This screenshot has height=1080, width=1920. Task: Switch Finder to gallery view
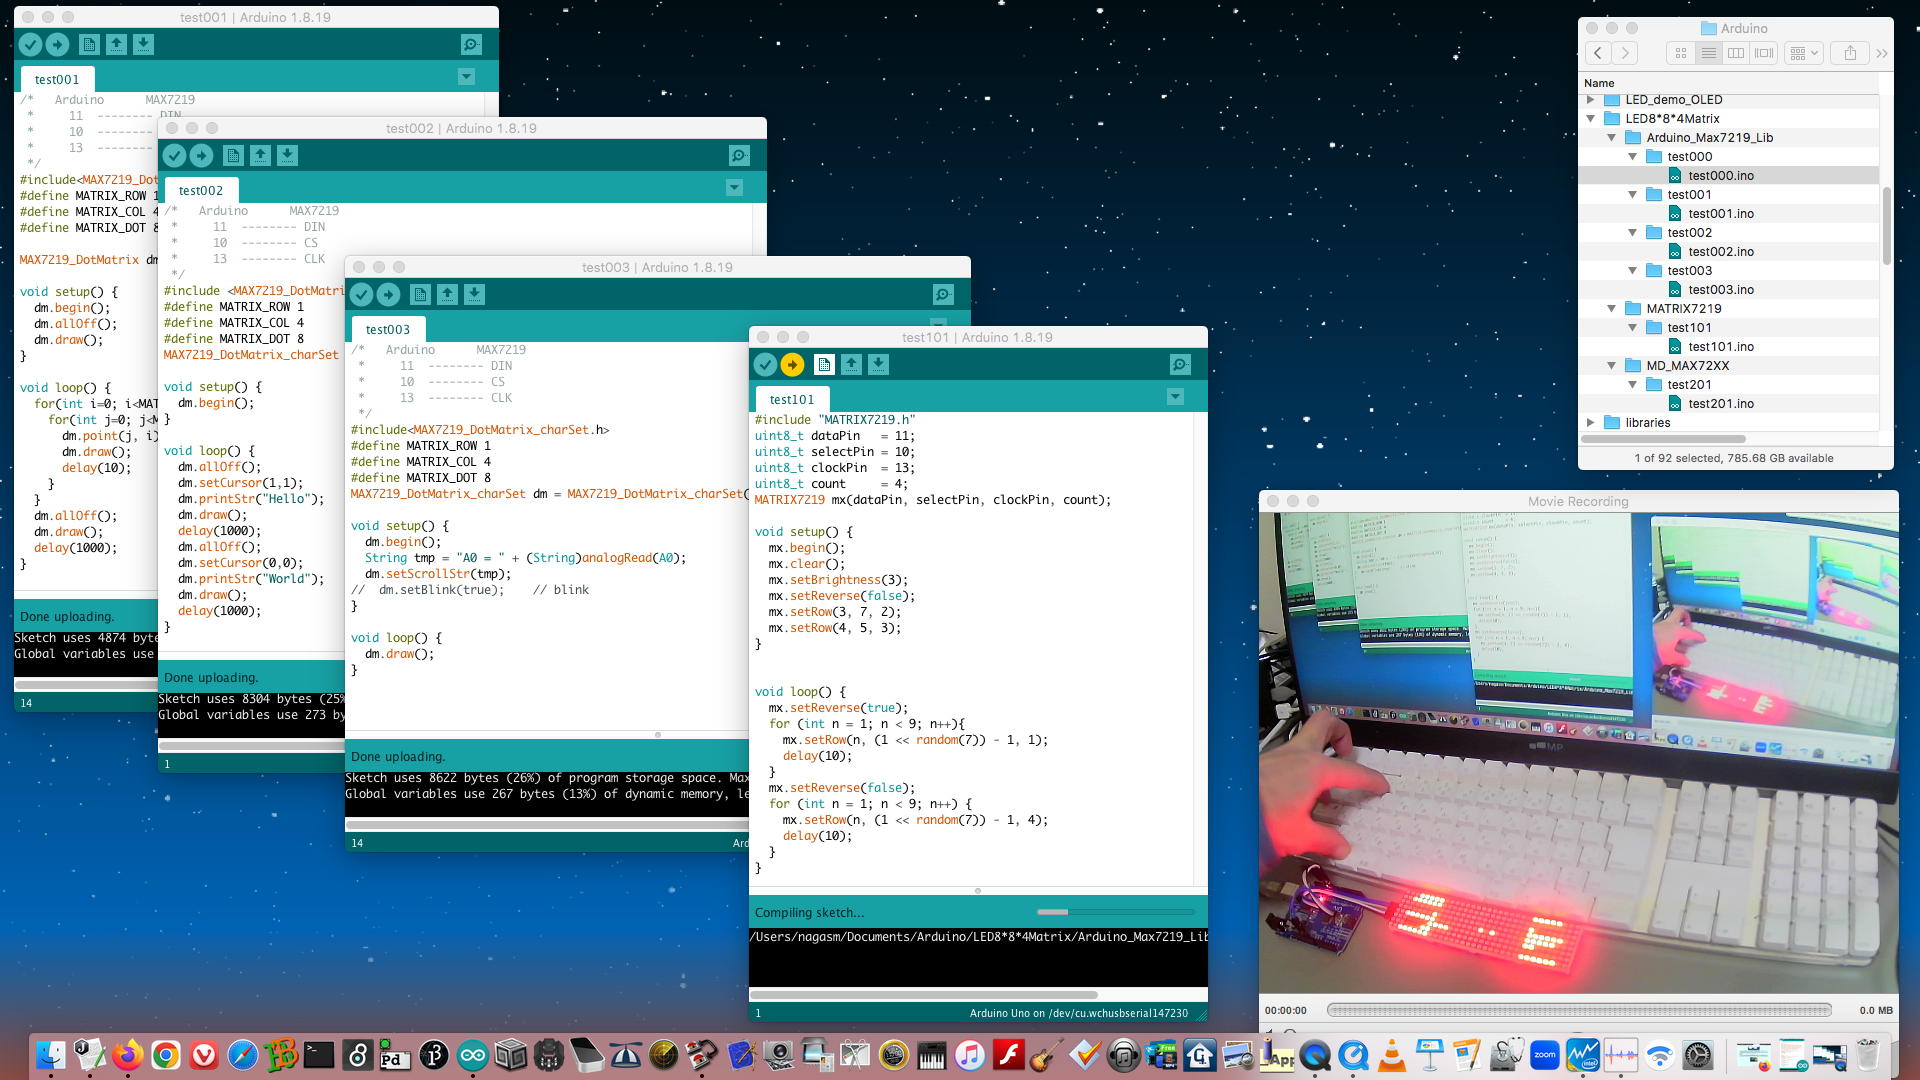pos(1765,53)
